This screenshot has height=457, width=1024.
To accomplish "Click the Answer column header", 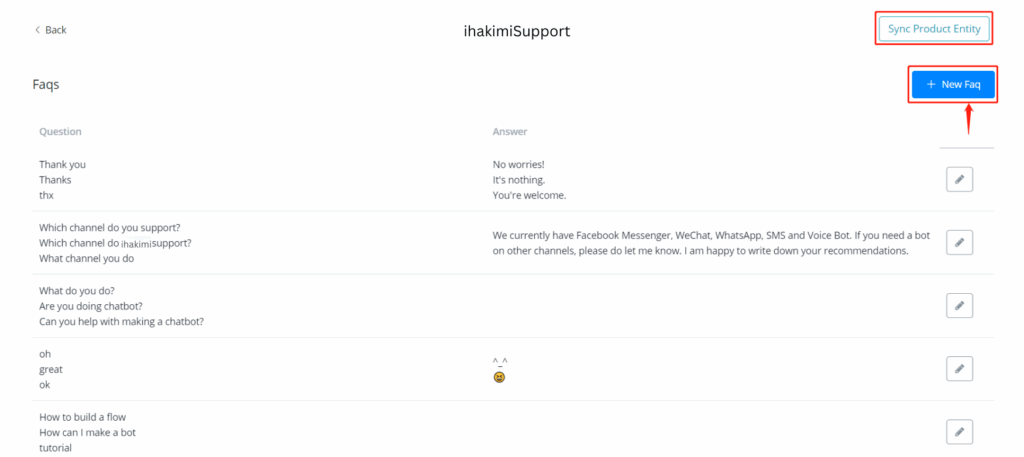I will pos(509,131).
